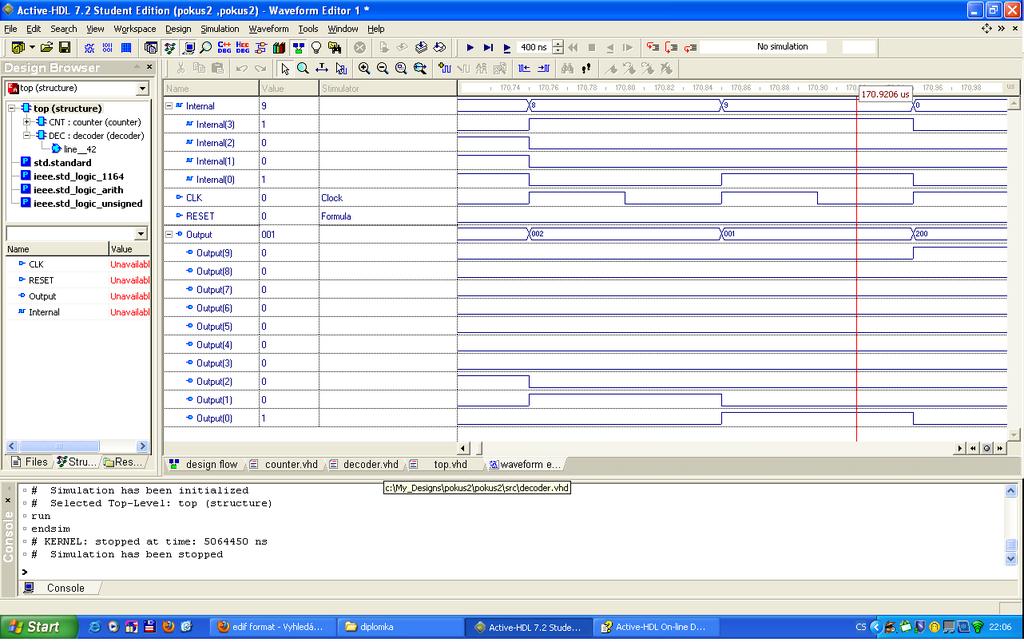Screen dimensions: 1024x642
Task: Adjust the 400 ns time stepper
Action: pos(558,47)
